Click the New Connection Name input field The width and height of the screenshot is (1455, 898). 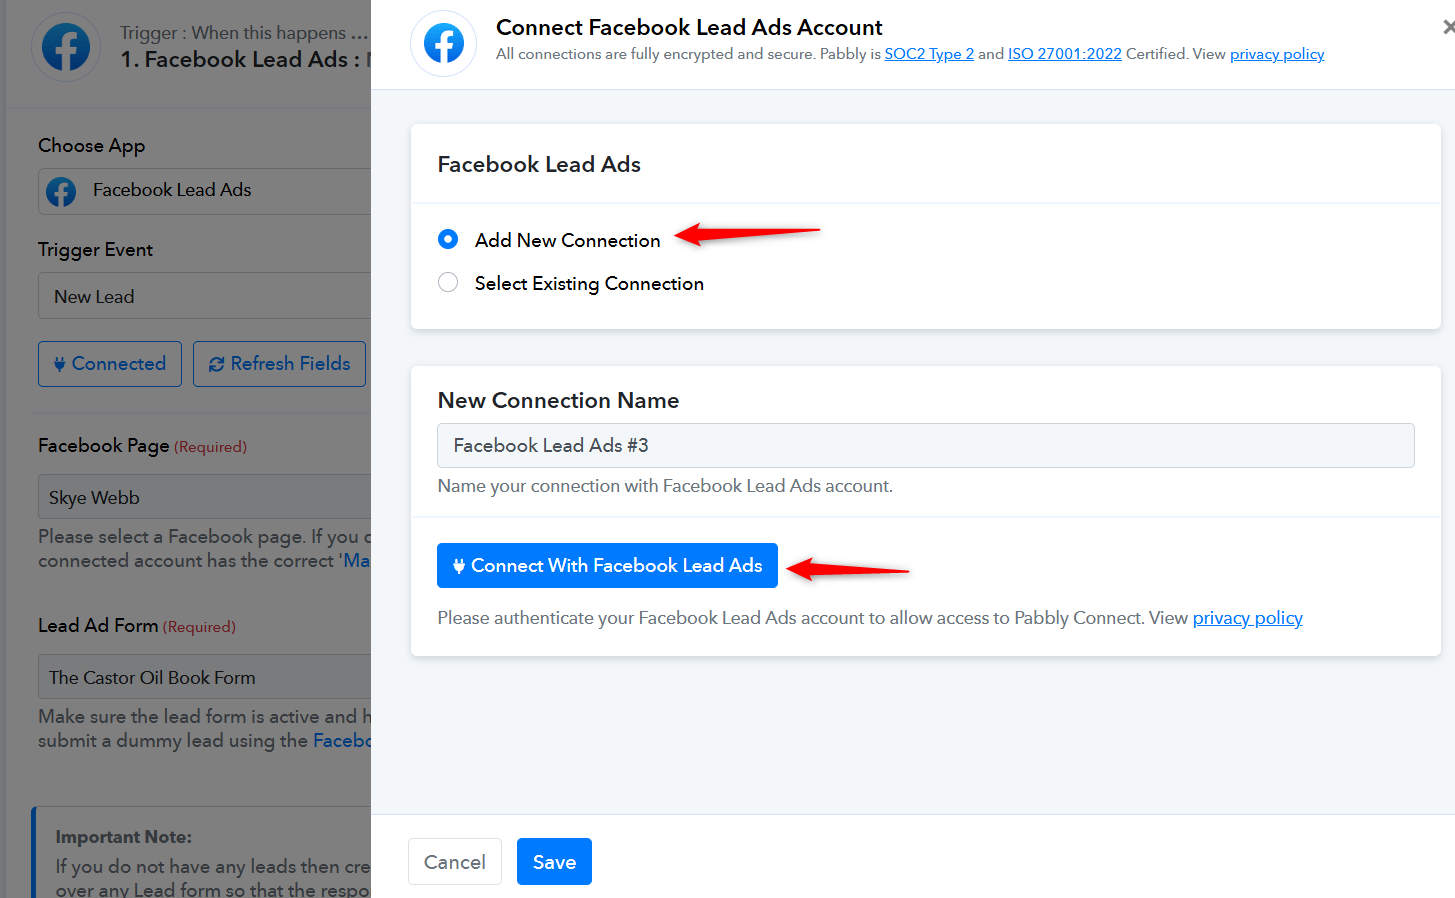(926, 446)
